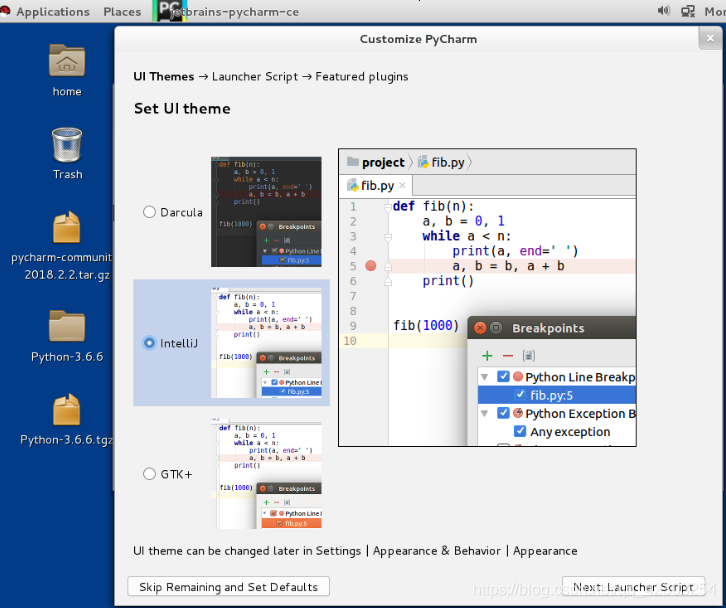Click the green plus icon in Breakpoints preview

[x=487, y=356]
